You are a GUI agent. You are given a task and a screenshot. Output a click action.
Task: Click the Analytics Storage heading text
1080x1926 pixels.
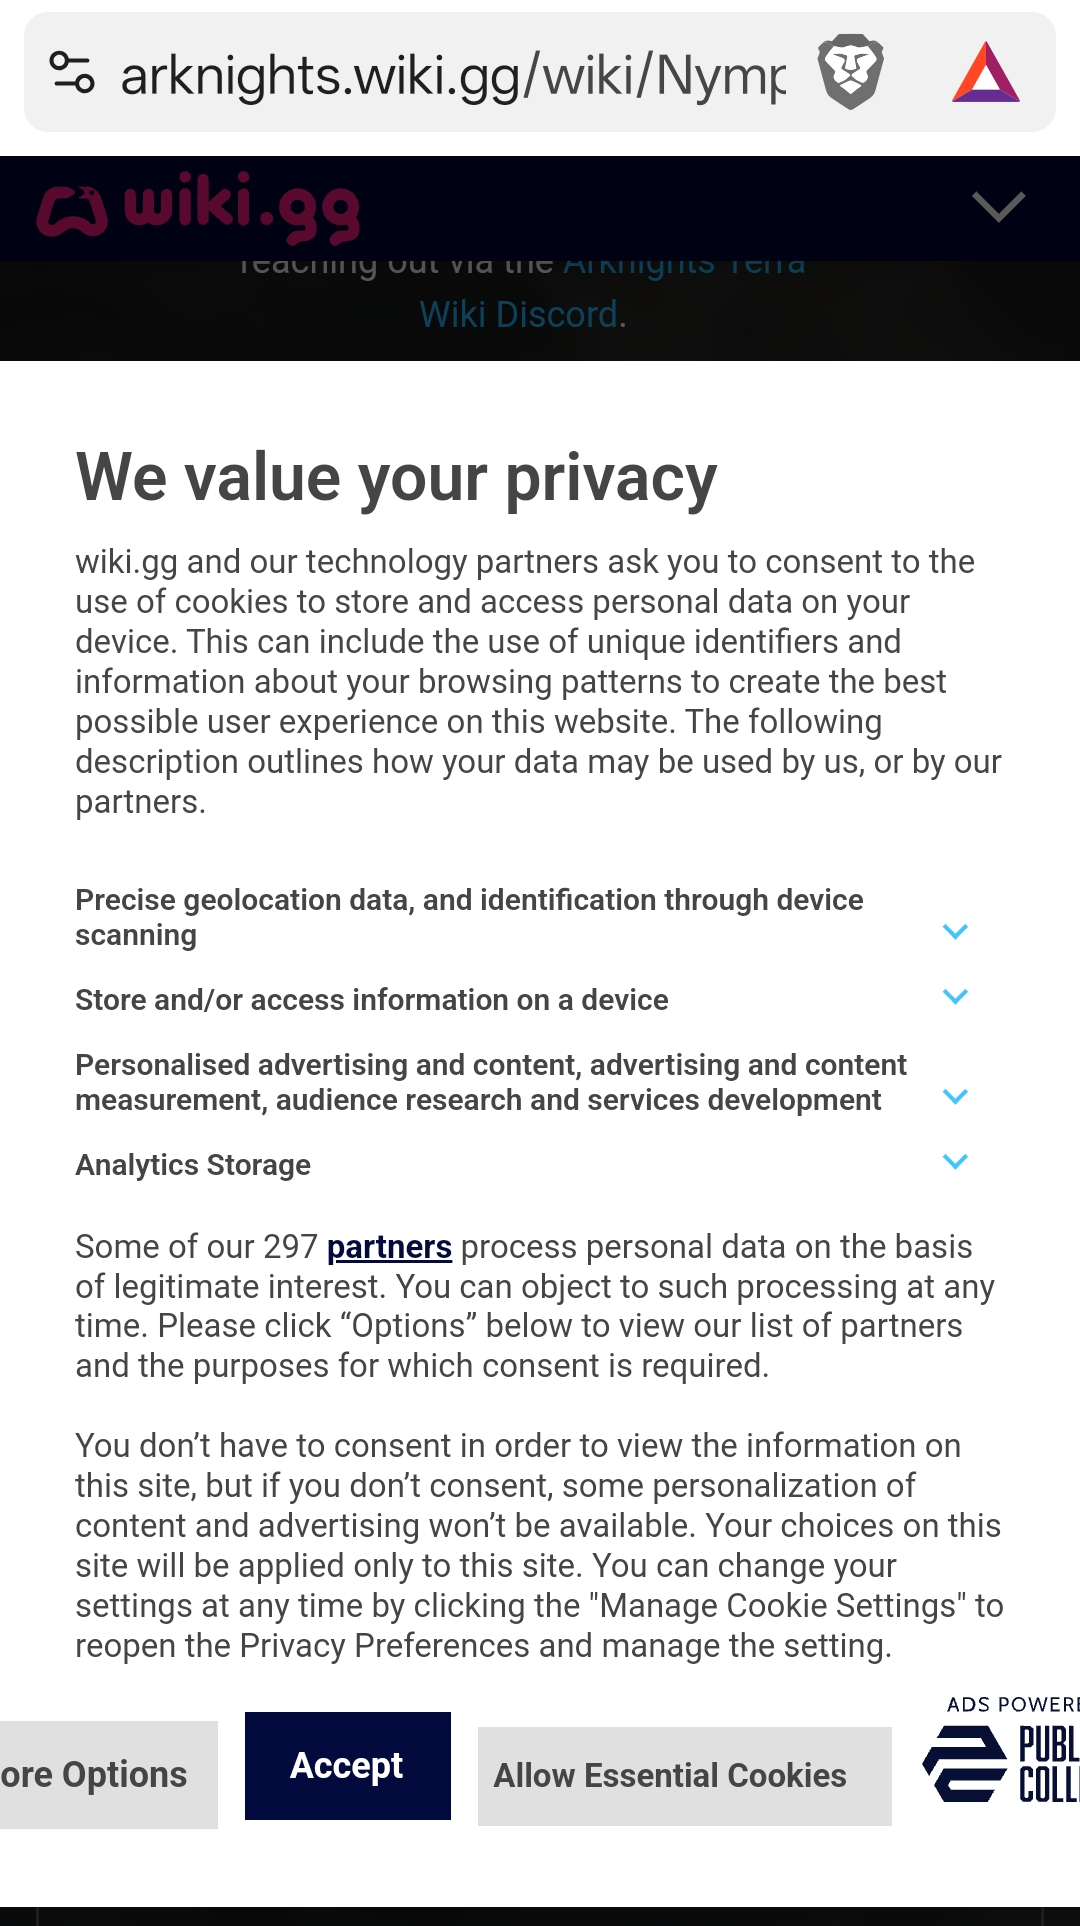[193, 1165]
